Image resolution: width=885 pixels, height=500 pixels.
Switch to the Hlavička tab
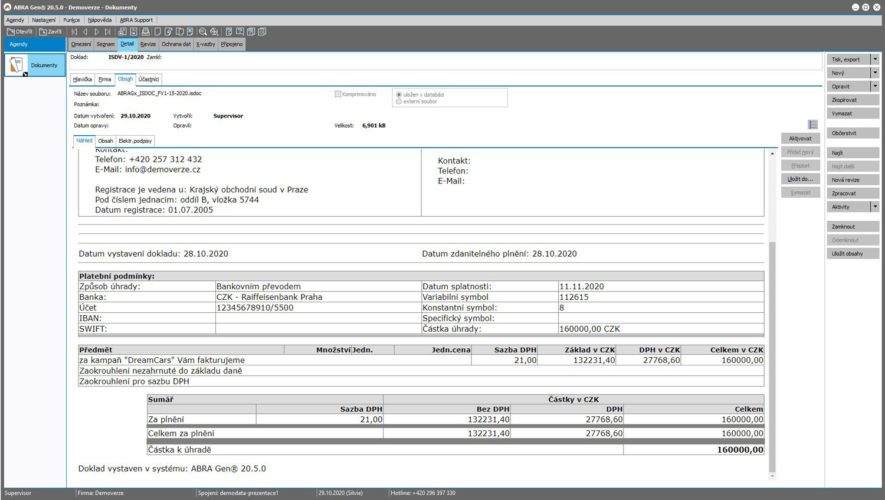(x=83, y=78)
